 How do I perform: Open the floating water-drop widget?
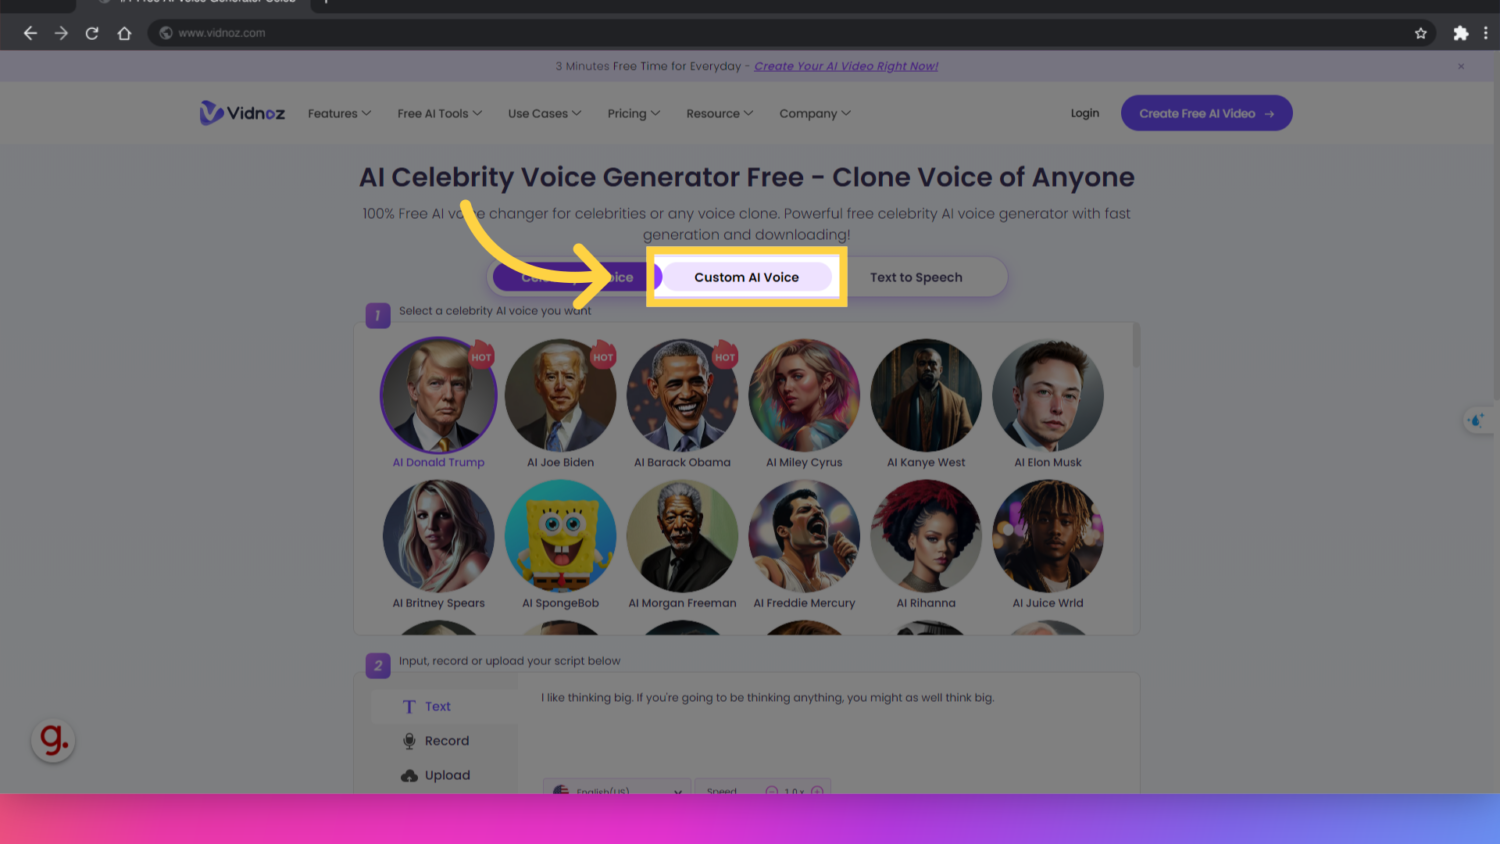tap(1478, 420)
